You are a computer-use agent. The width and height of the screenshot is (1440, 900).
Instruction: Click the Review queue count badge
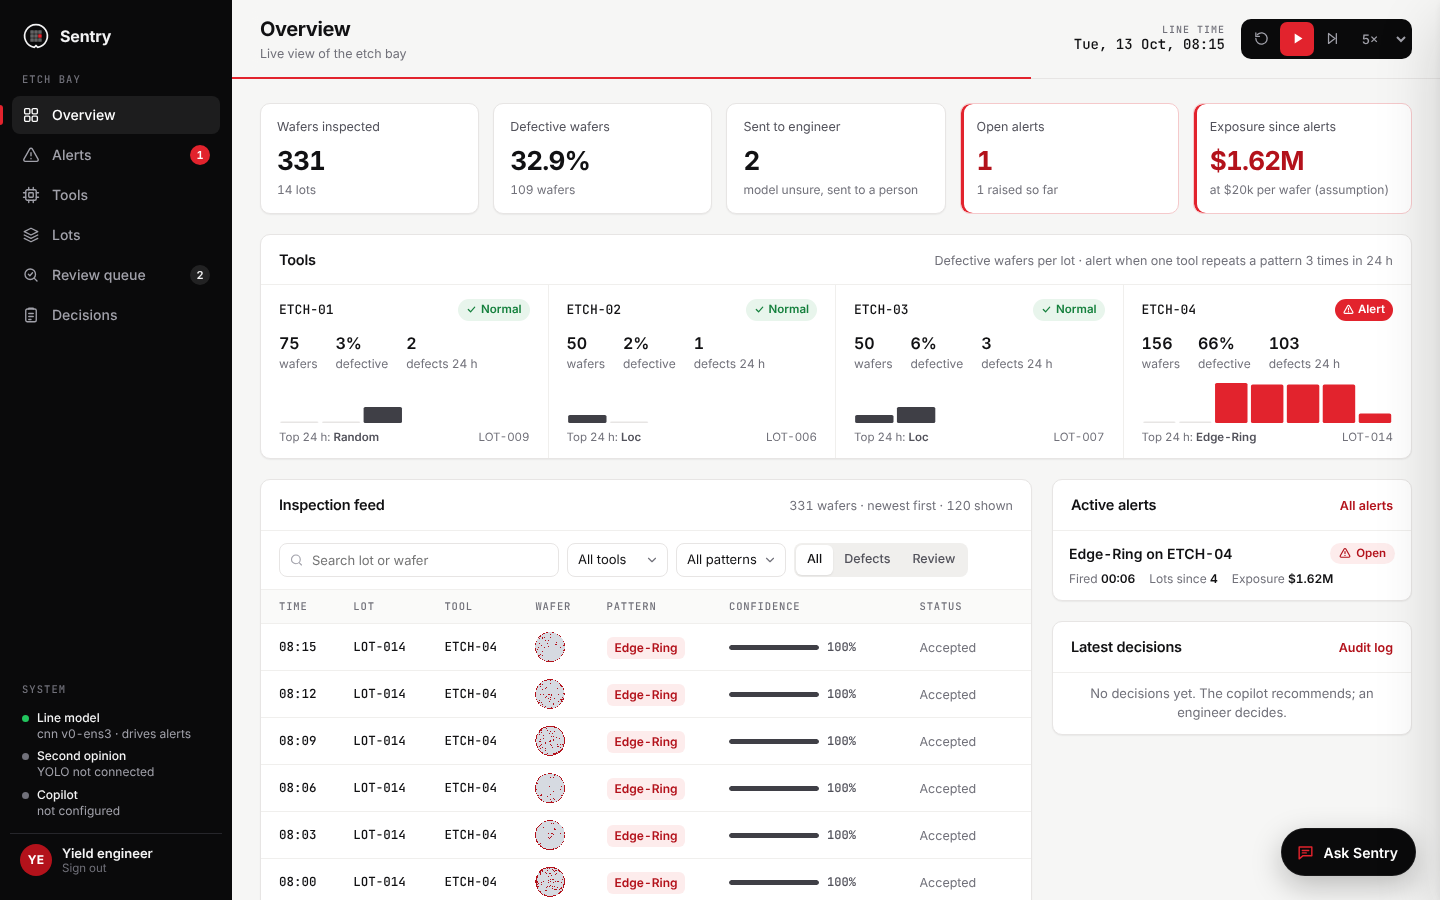point(200,275)
